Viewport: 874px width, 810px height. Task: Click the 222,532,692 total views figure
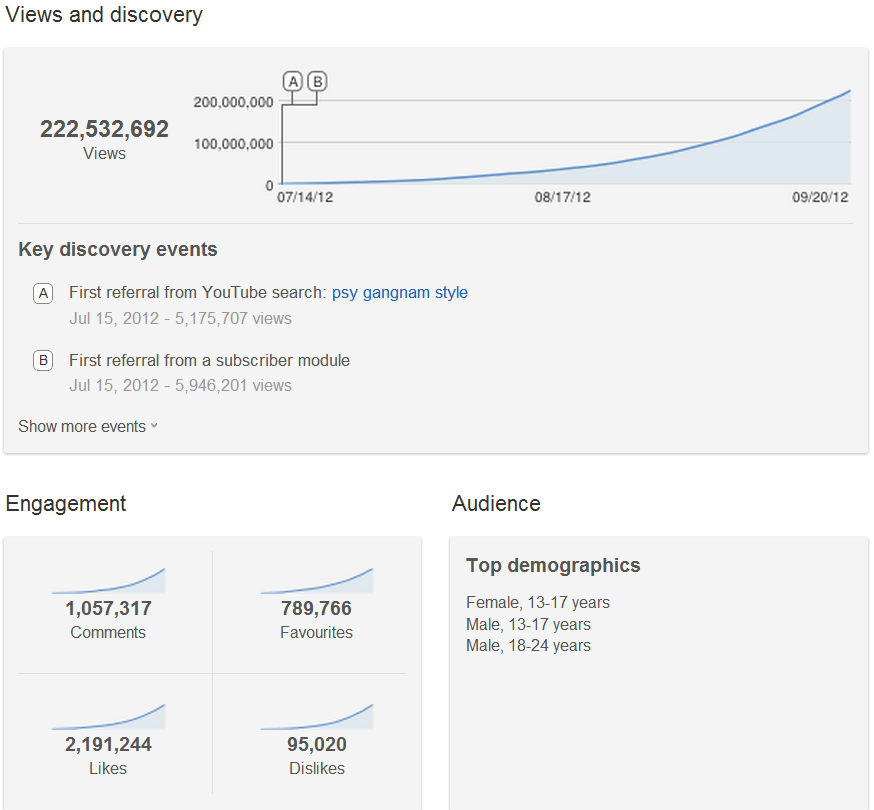104,129
